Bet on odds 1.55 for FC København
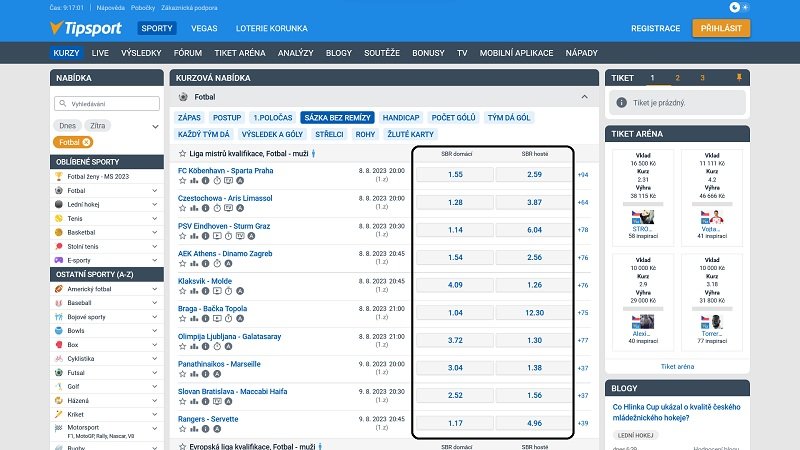The width and height of the screenshot is (800, 450). pyautogui.click(x=455, y=174)
